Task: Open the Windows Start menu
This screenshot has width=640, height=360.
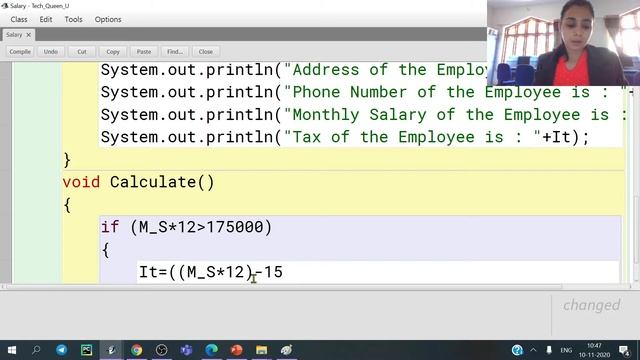Action: click(12, 350)
